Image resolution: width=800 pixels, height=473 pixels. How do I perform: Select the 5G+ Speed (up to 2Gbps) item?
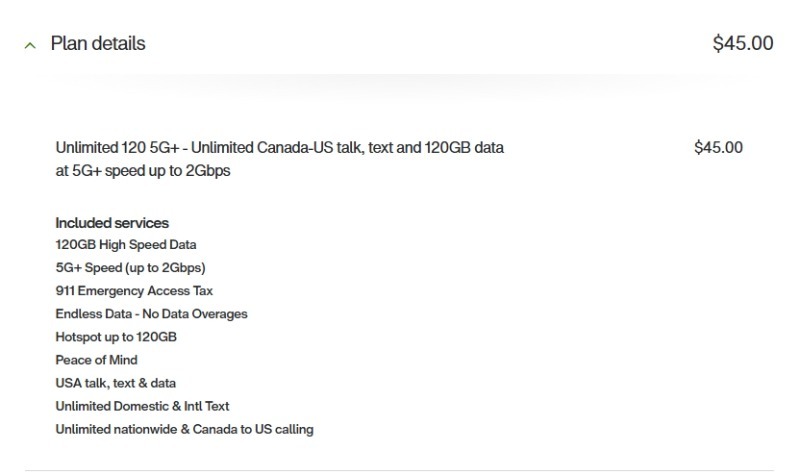[x=131, y=268]
